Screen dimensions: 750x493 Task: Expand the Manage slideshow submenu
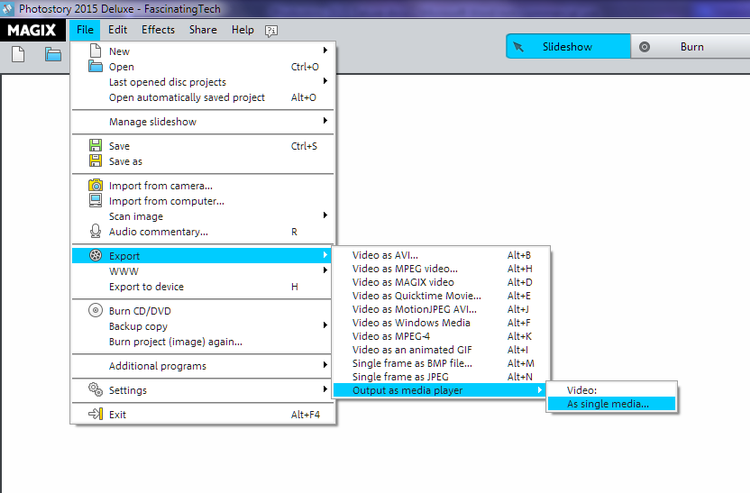coord(325,121)
